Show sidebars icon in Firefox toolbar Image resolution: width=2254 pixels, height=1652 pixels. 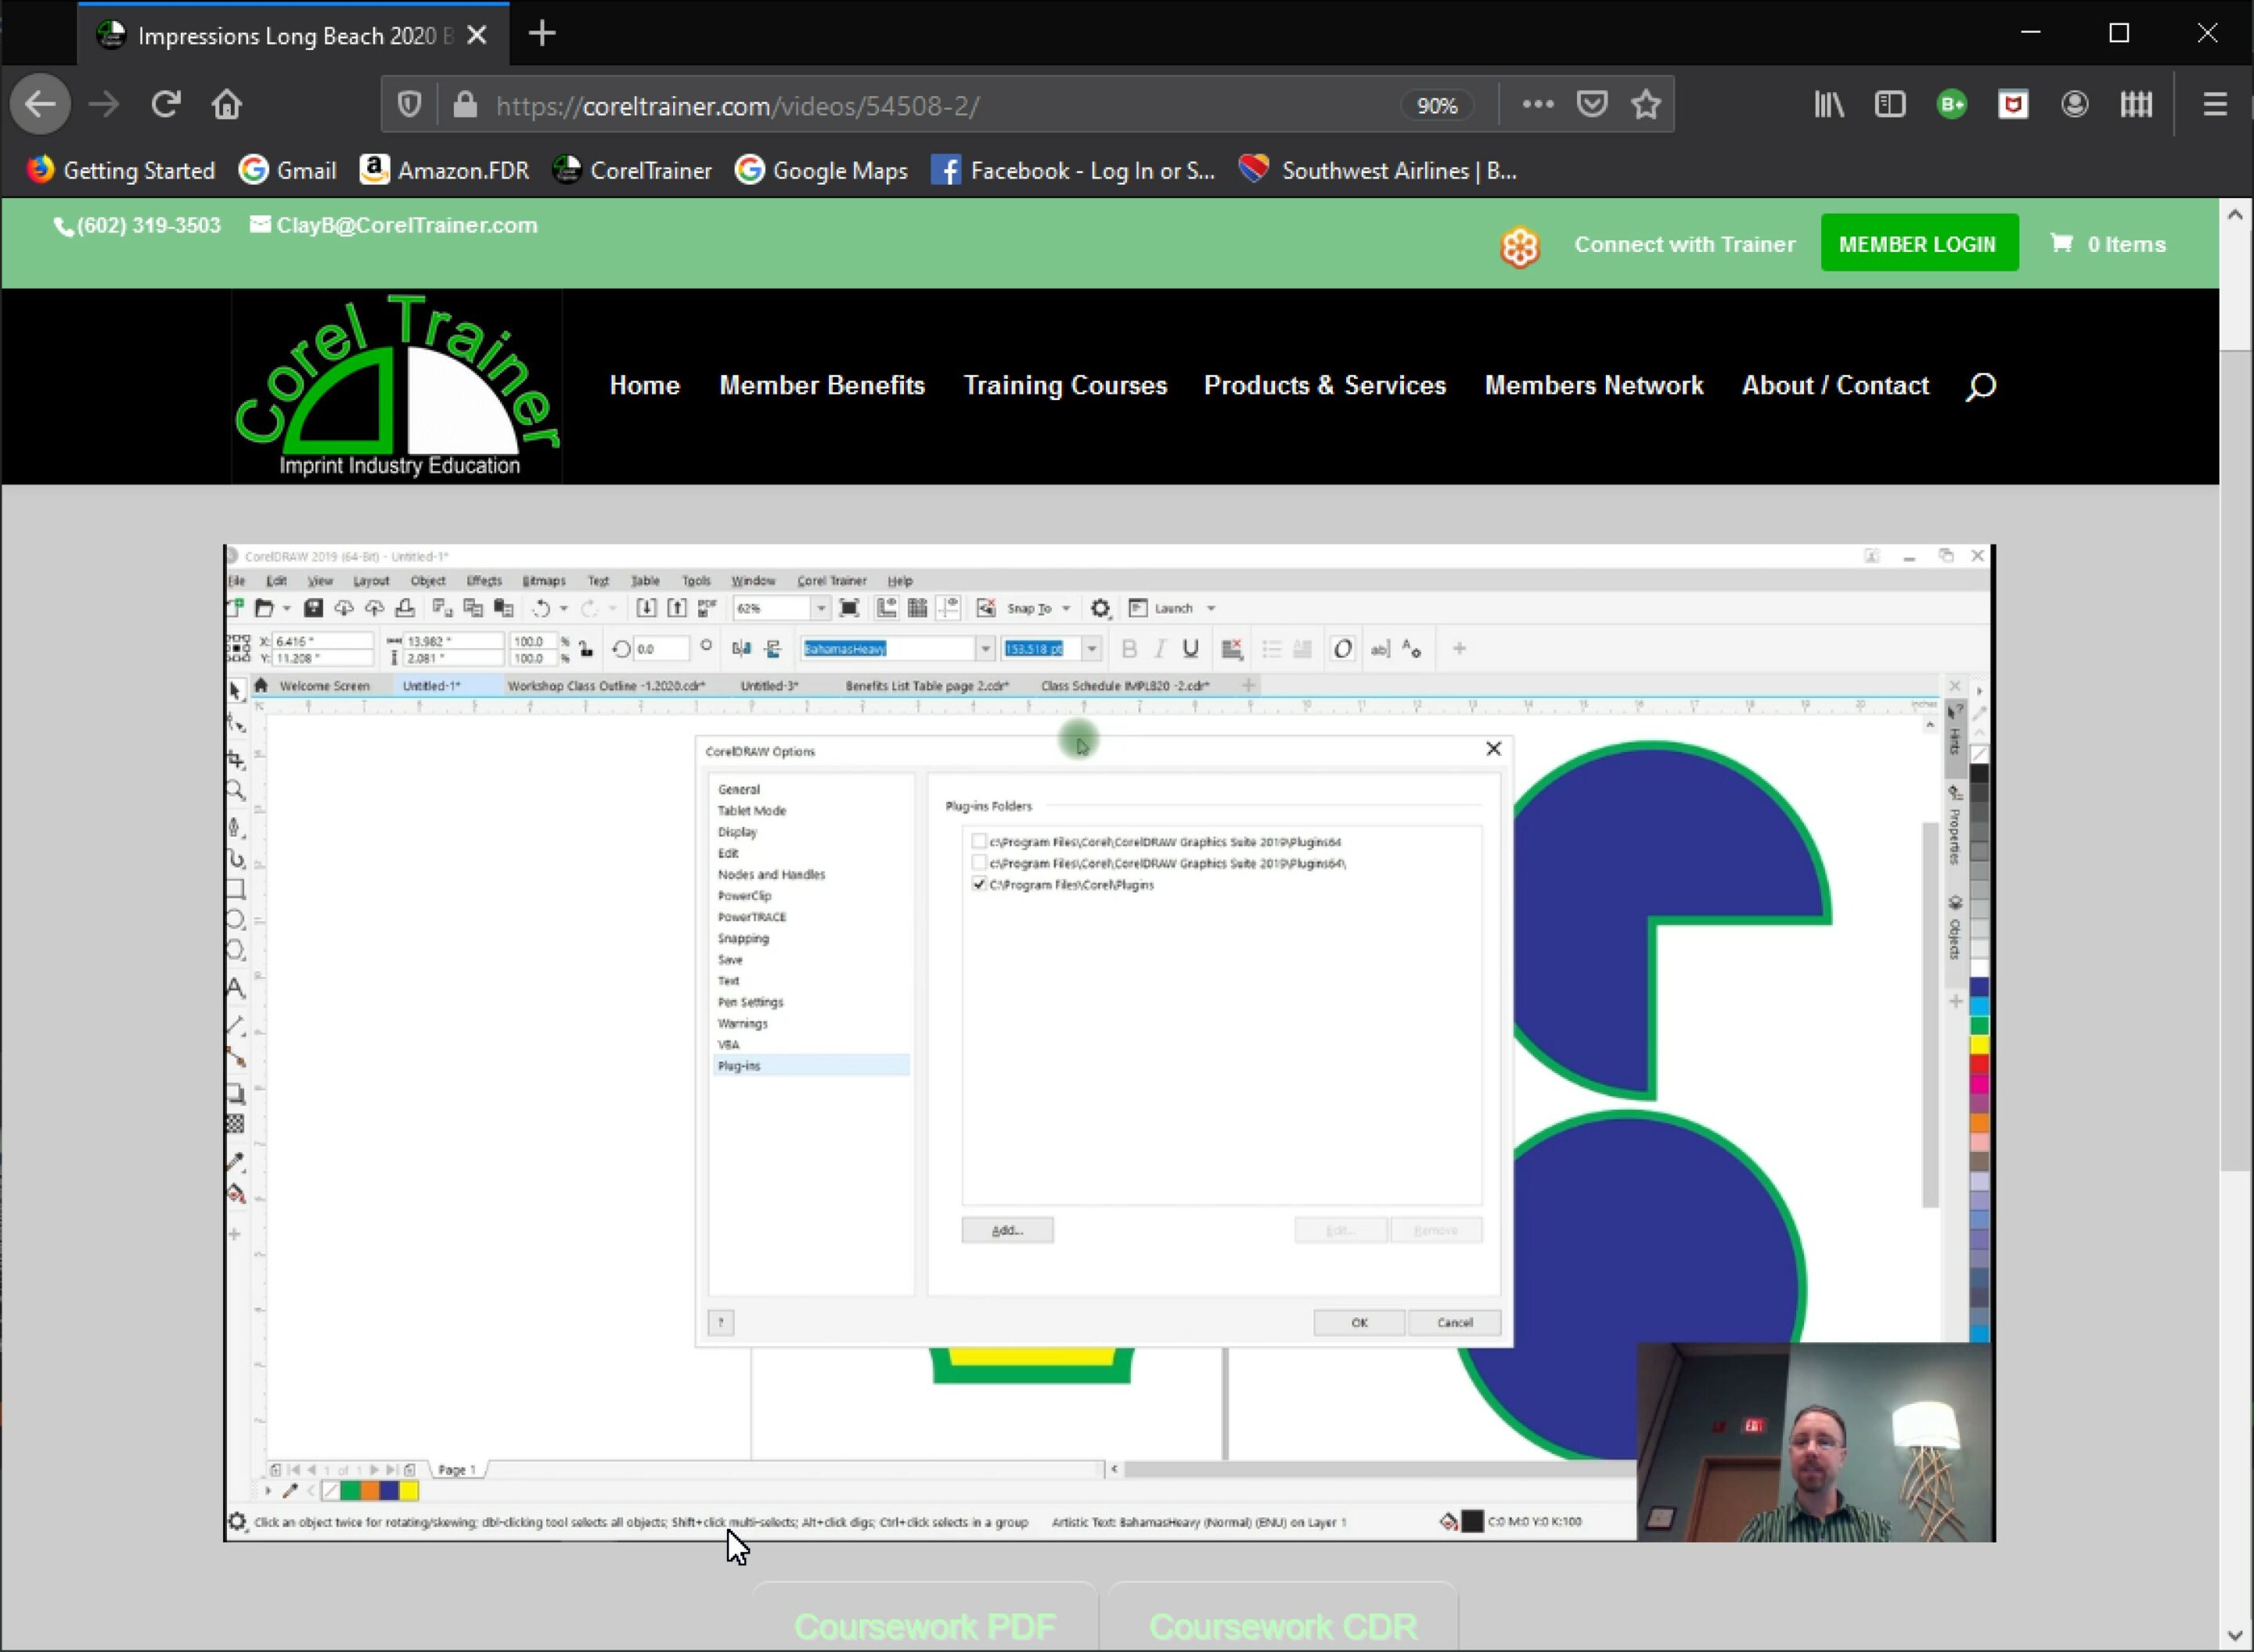[1890, 104]
